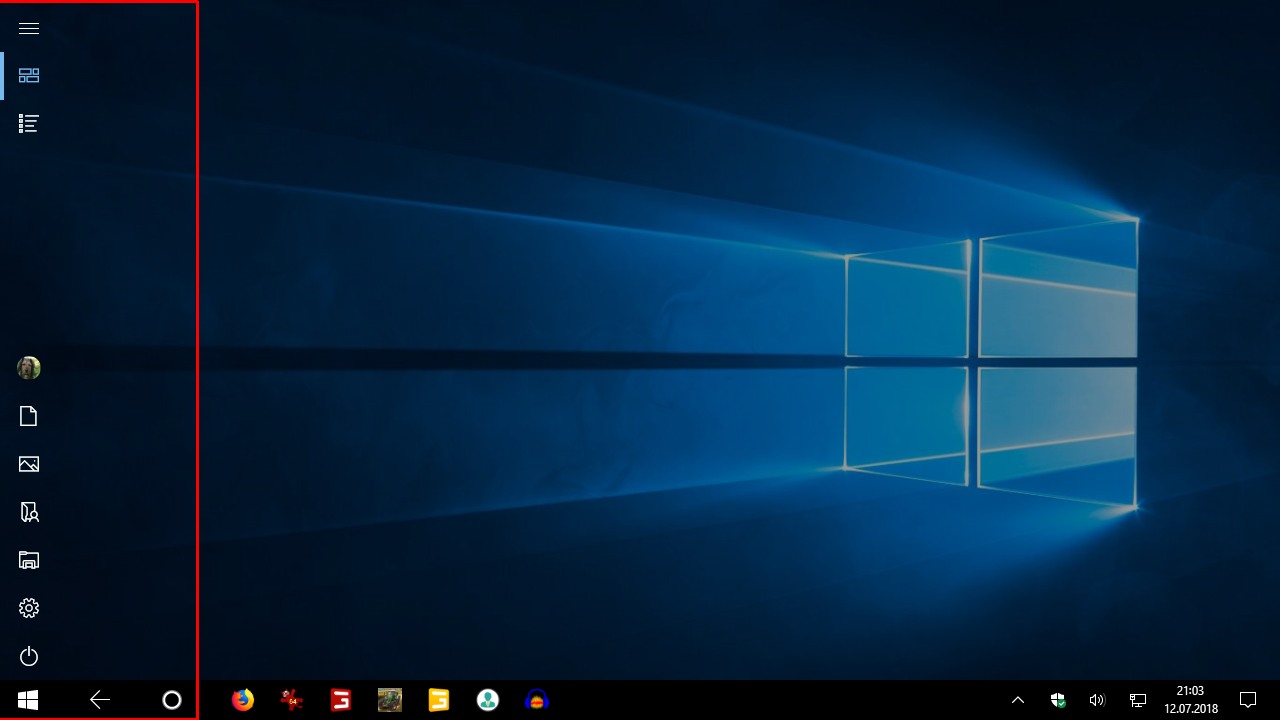The image size is (1280, 720).
Task: Open the green circular person icon app
Action: 487,700
